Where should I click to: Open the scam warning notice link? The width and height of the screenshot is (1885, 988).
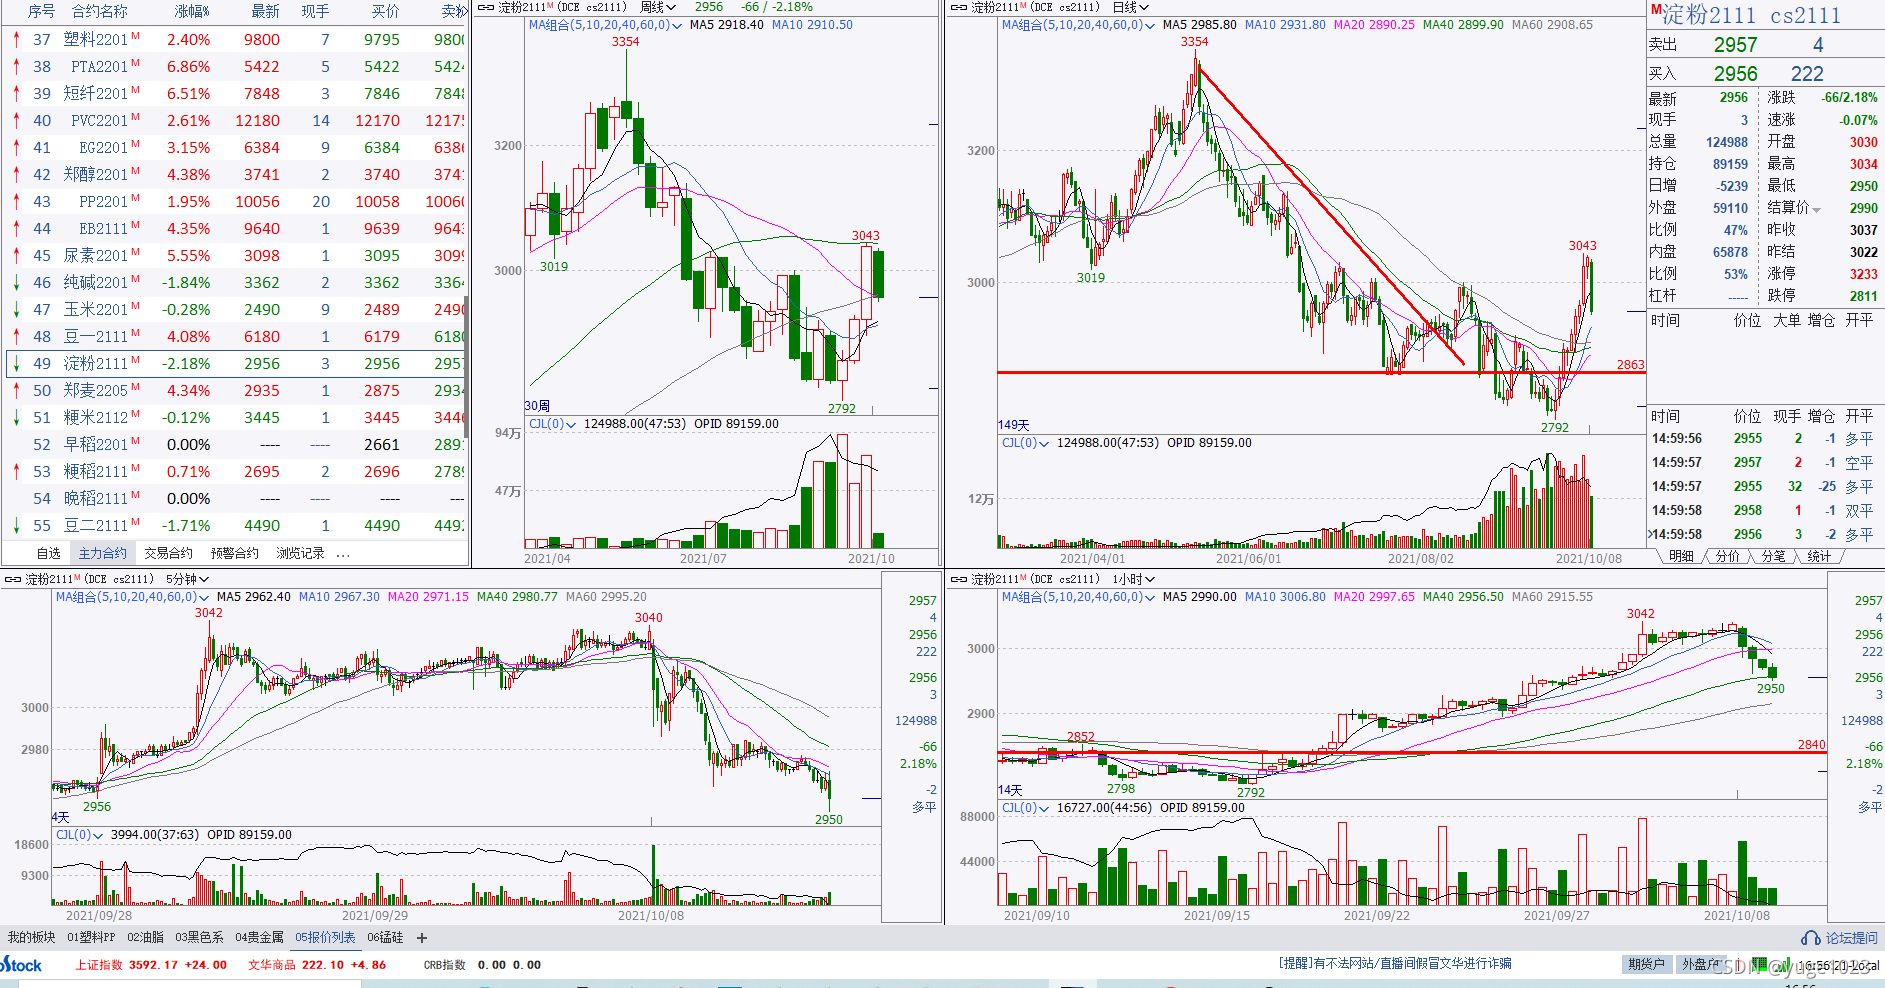1395,964
